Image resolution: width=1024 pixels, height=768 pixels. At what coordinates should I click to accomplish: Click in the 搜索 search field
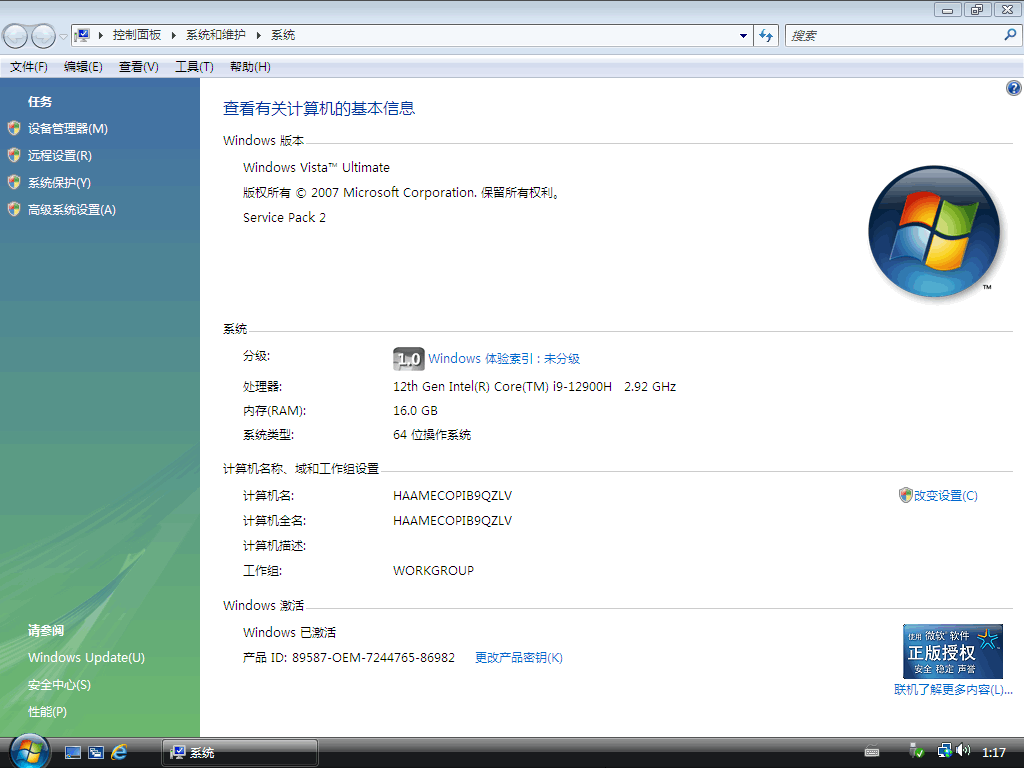pos(895,36)
